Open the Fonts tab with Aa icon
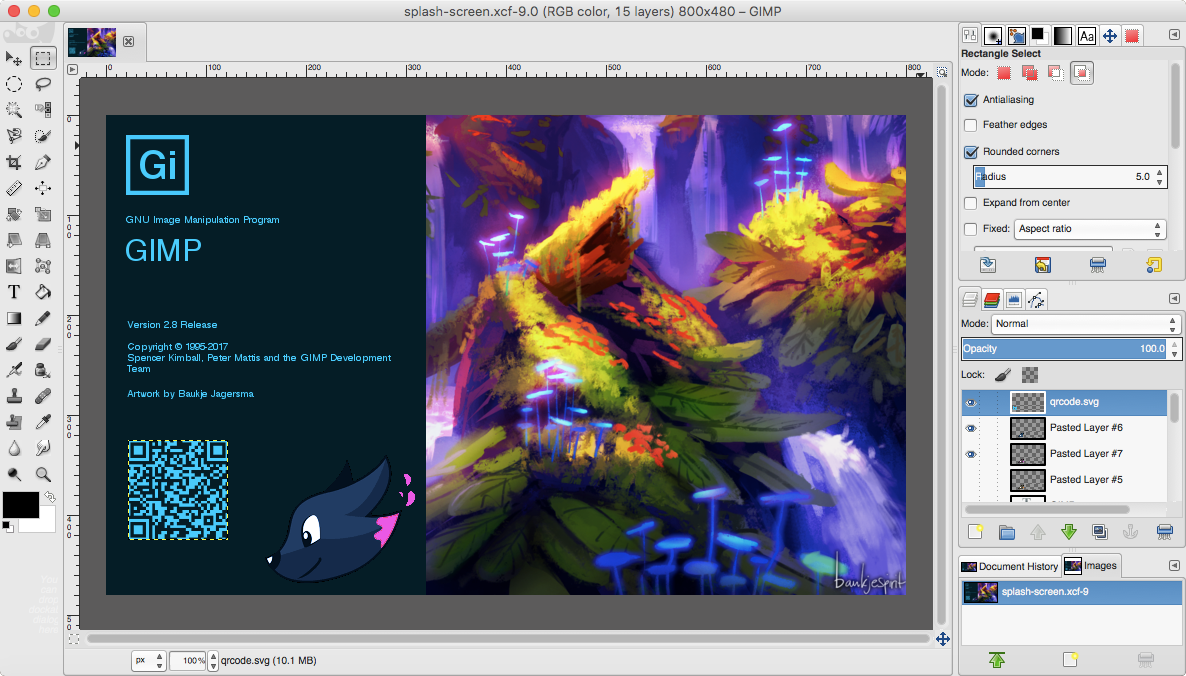Image resolution: width=1186 pixels, height=676 pixels. 1087,36
